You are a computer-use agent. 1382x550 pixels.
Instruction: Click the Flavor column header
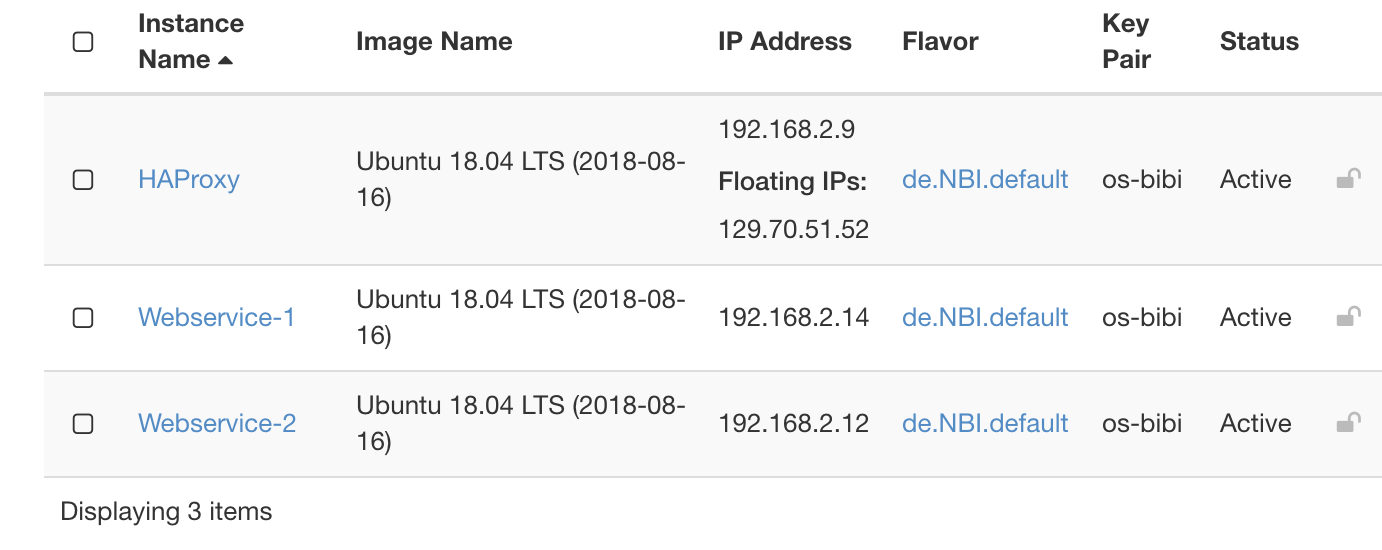940,42
